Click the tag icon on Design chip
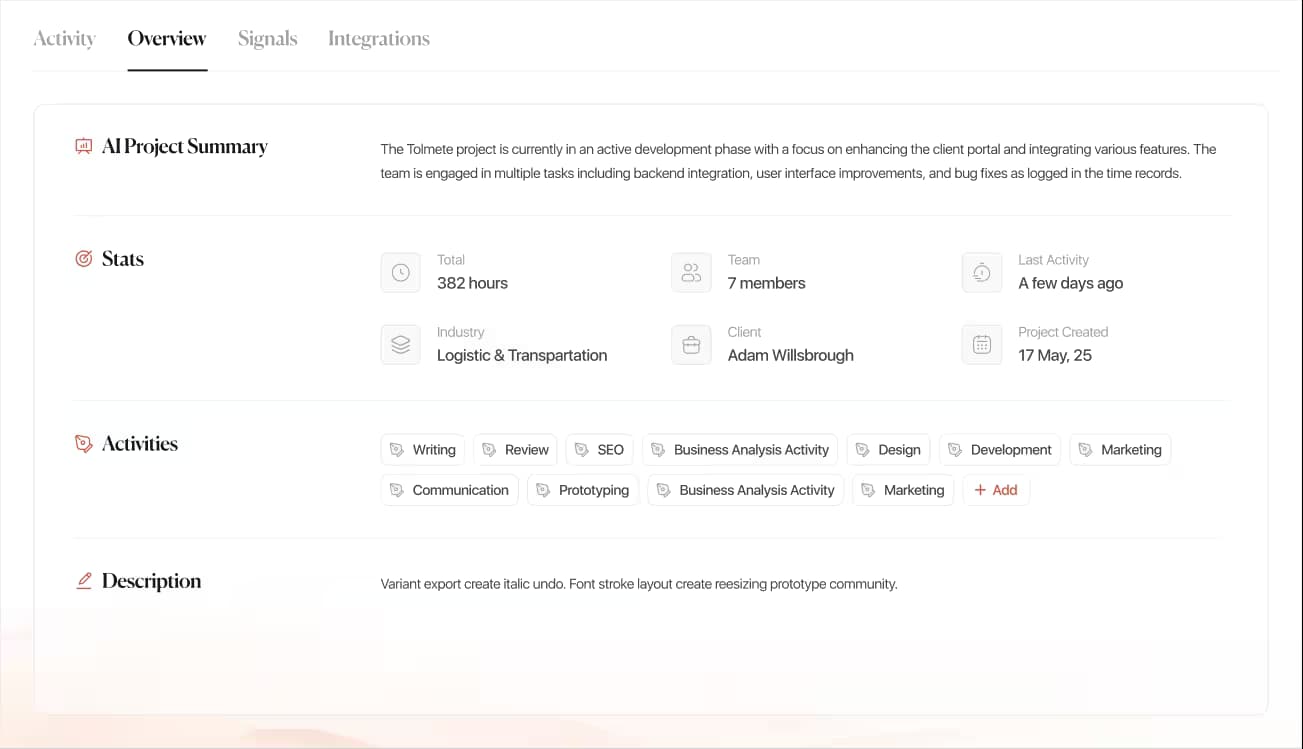1303x749 pixels. click(863, 450)
